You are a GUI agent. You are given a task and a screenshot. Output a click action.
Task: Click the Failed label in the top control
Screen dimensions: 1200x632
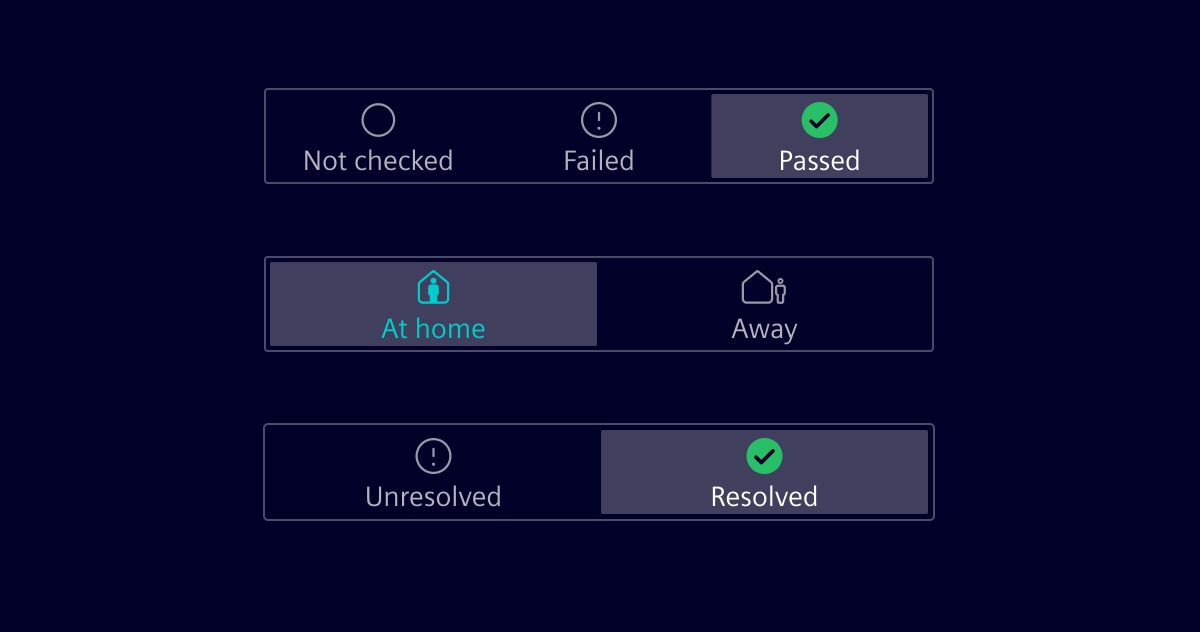pyautogui.click(x=598, y=160)
